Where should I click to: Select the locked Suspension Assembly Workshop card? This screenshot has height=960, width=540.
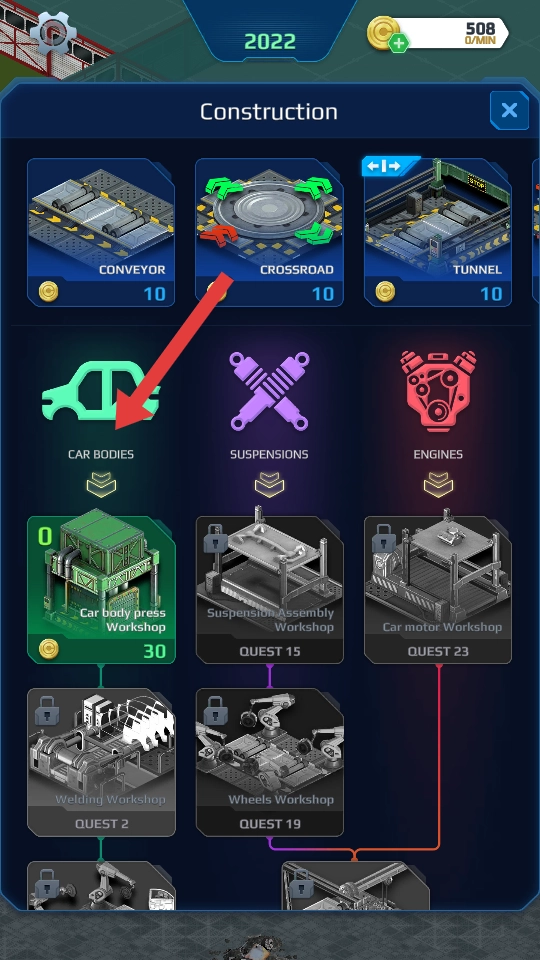pyautogui.click(x=269, y=590)
